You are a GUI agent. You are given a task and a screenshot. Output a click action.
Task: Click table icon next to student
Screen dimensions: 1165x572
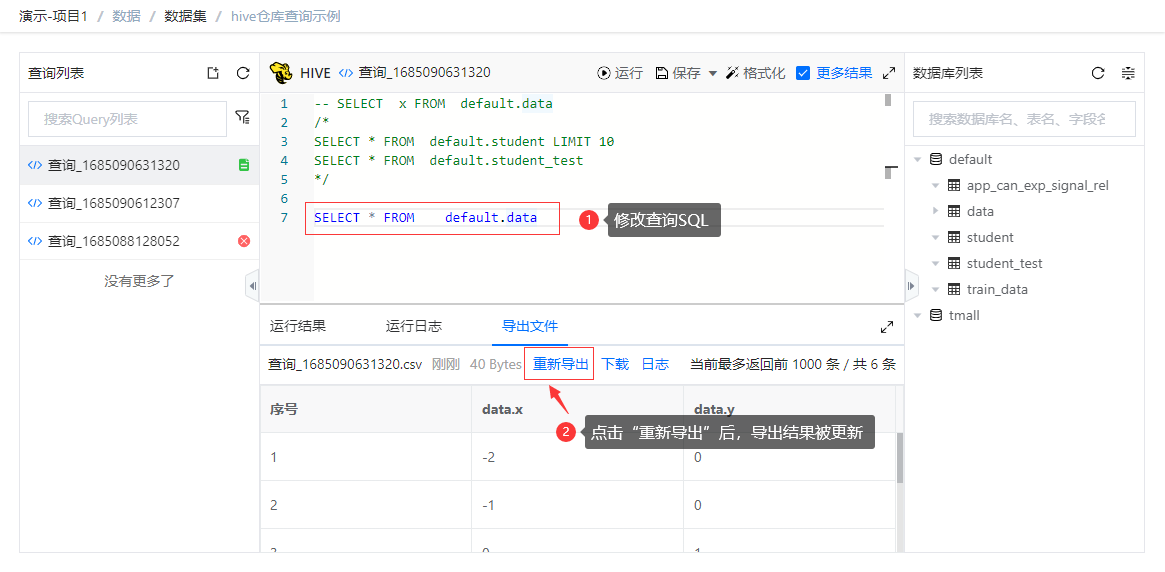click(954, 237)
